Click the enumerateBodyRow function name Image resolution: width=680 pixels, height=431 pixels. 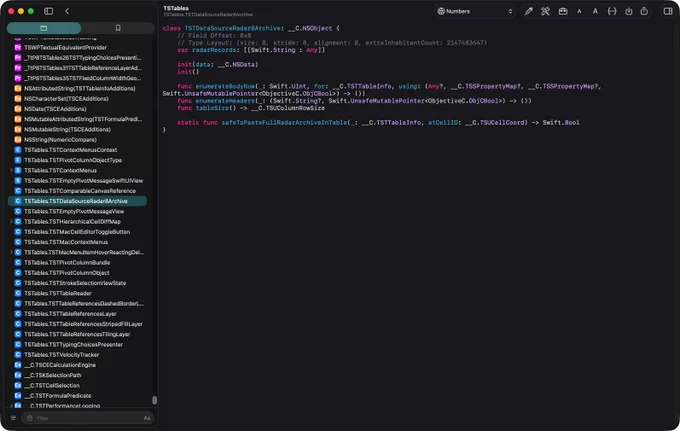[225, 86]
